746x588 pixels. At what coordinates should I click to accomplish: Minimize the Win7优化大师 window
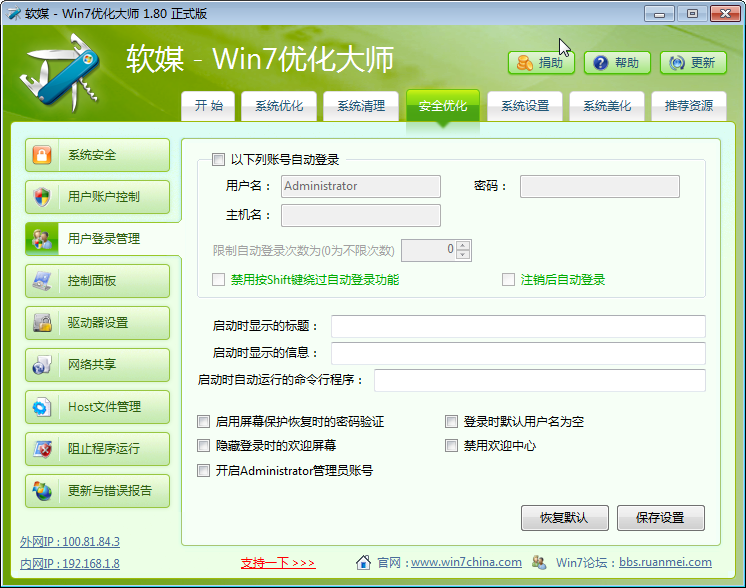[659, 14]
